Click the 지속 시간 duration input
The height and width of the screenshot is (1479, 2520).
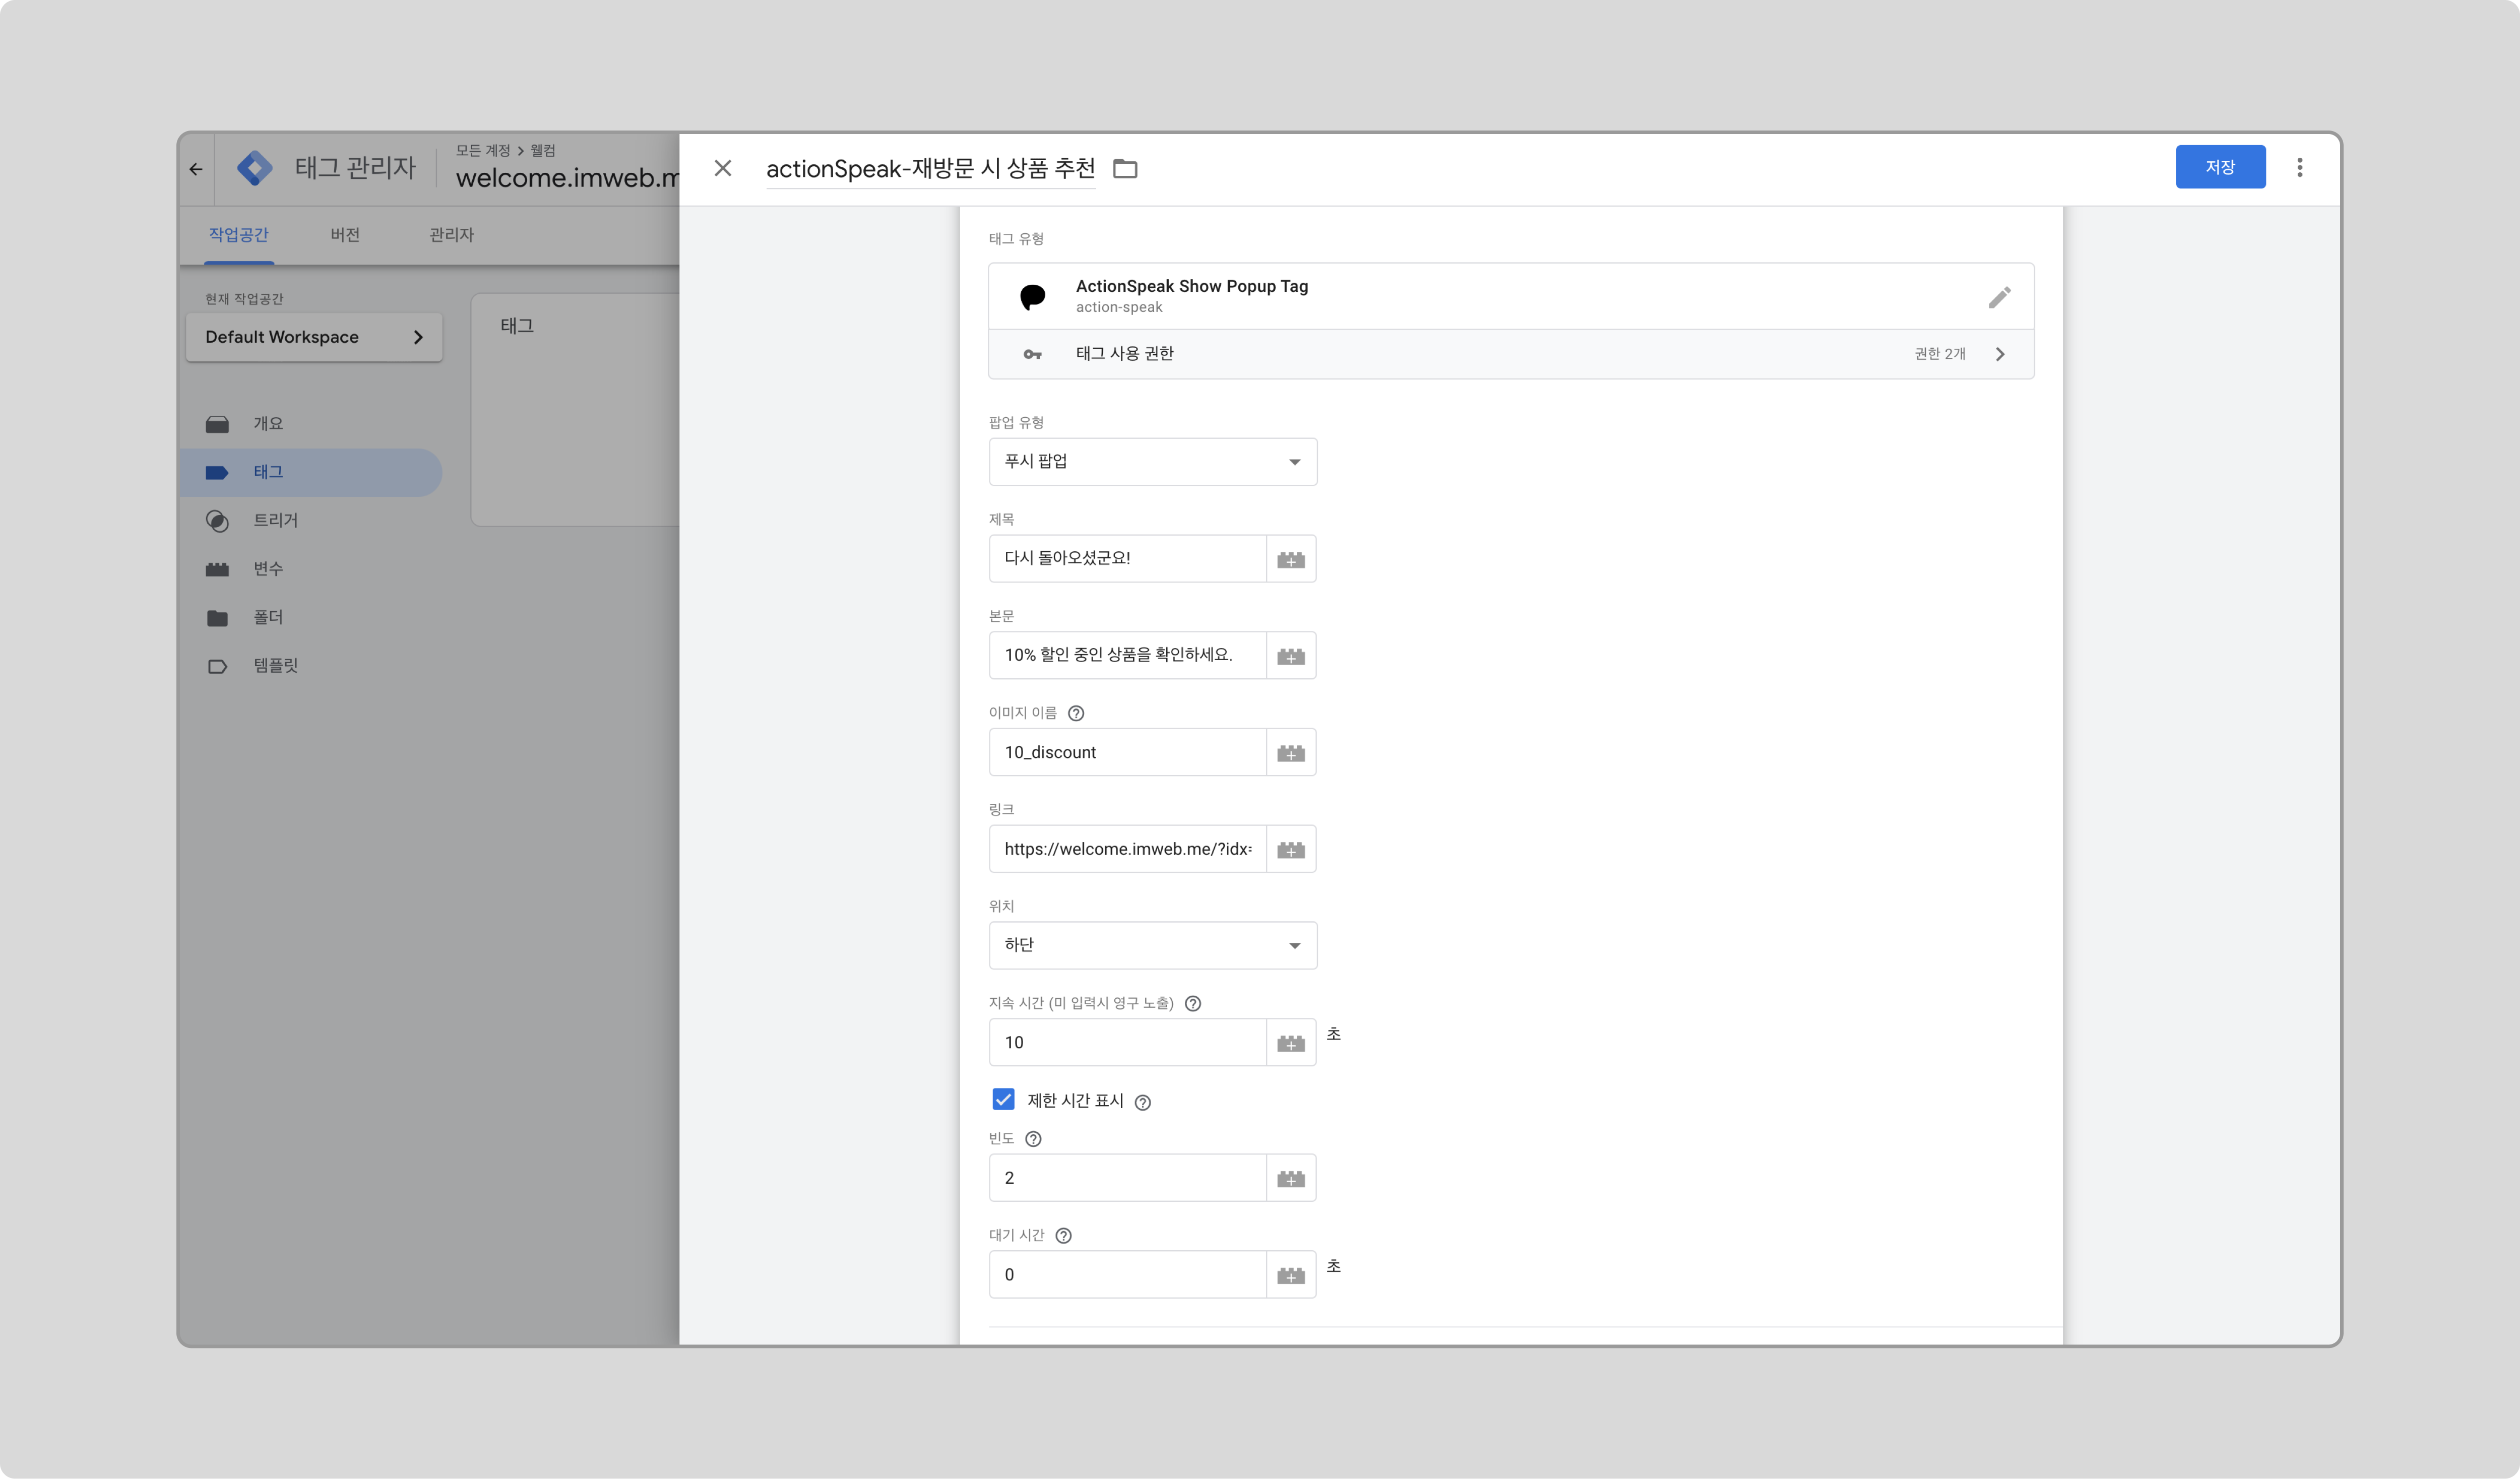(x=1127, y=1042)
